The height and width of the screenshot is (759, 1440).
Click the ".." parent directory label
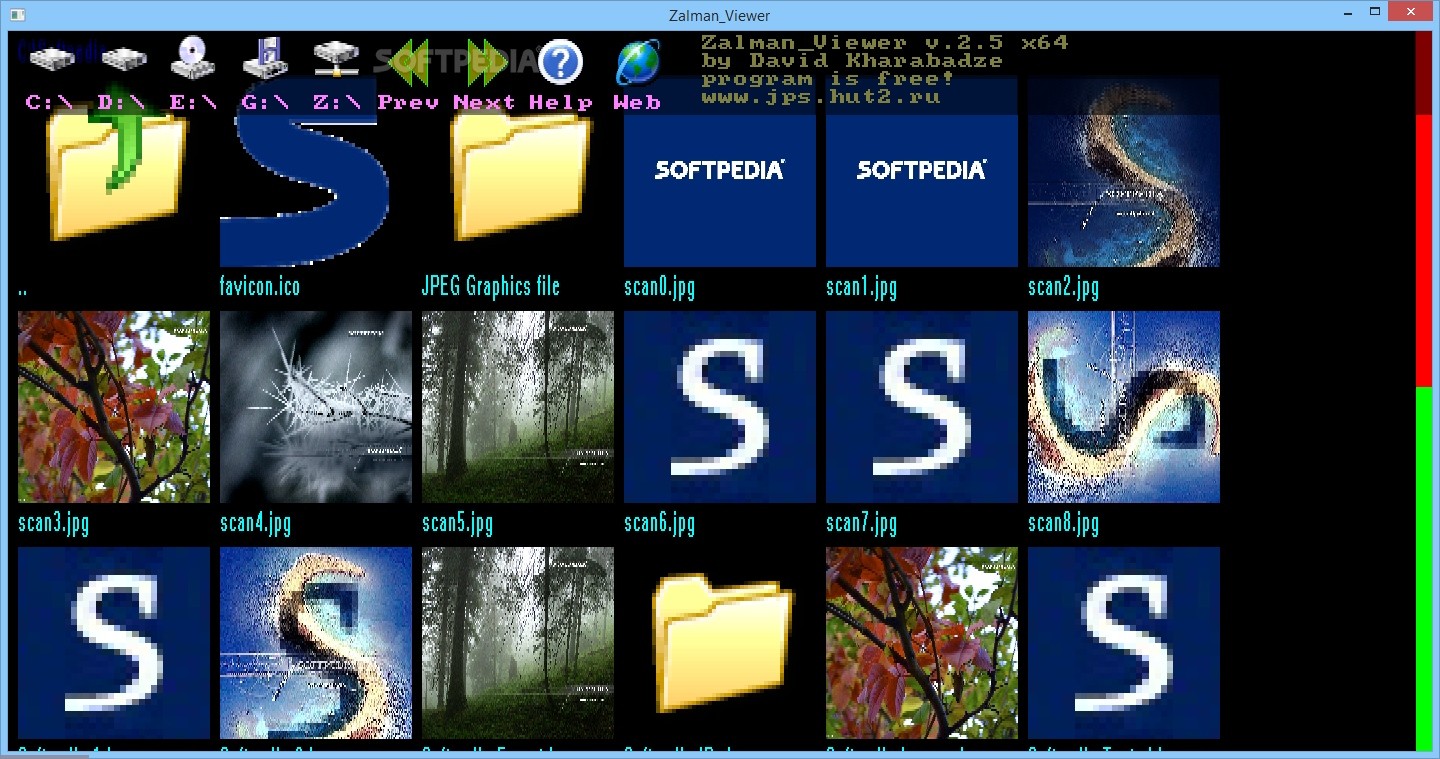24,294
